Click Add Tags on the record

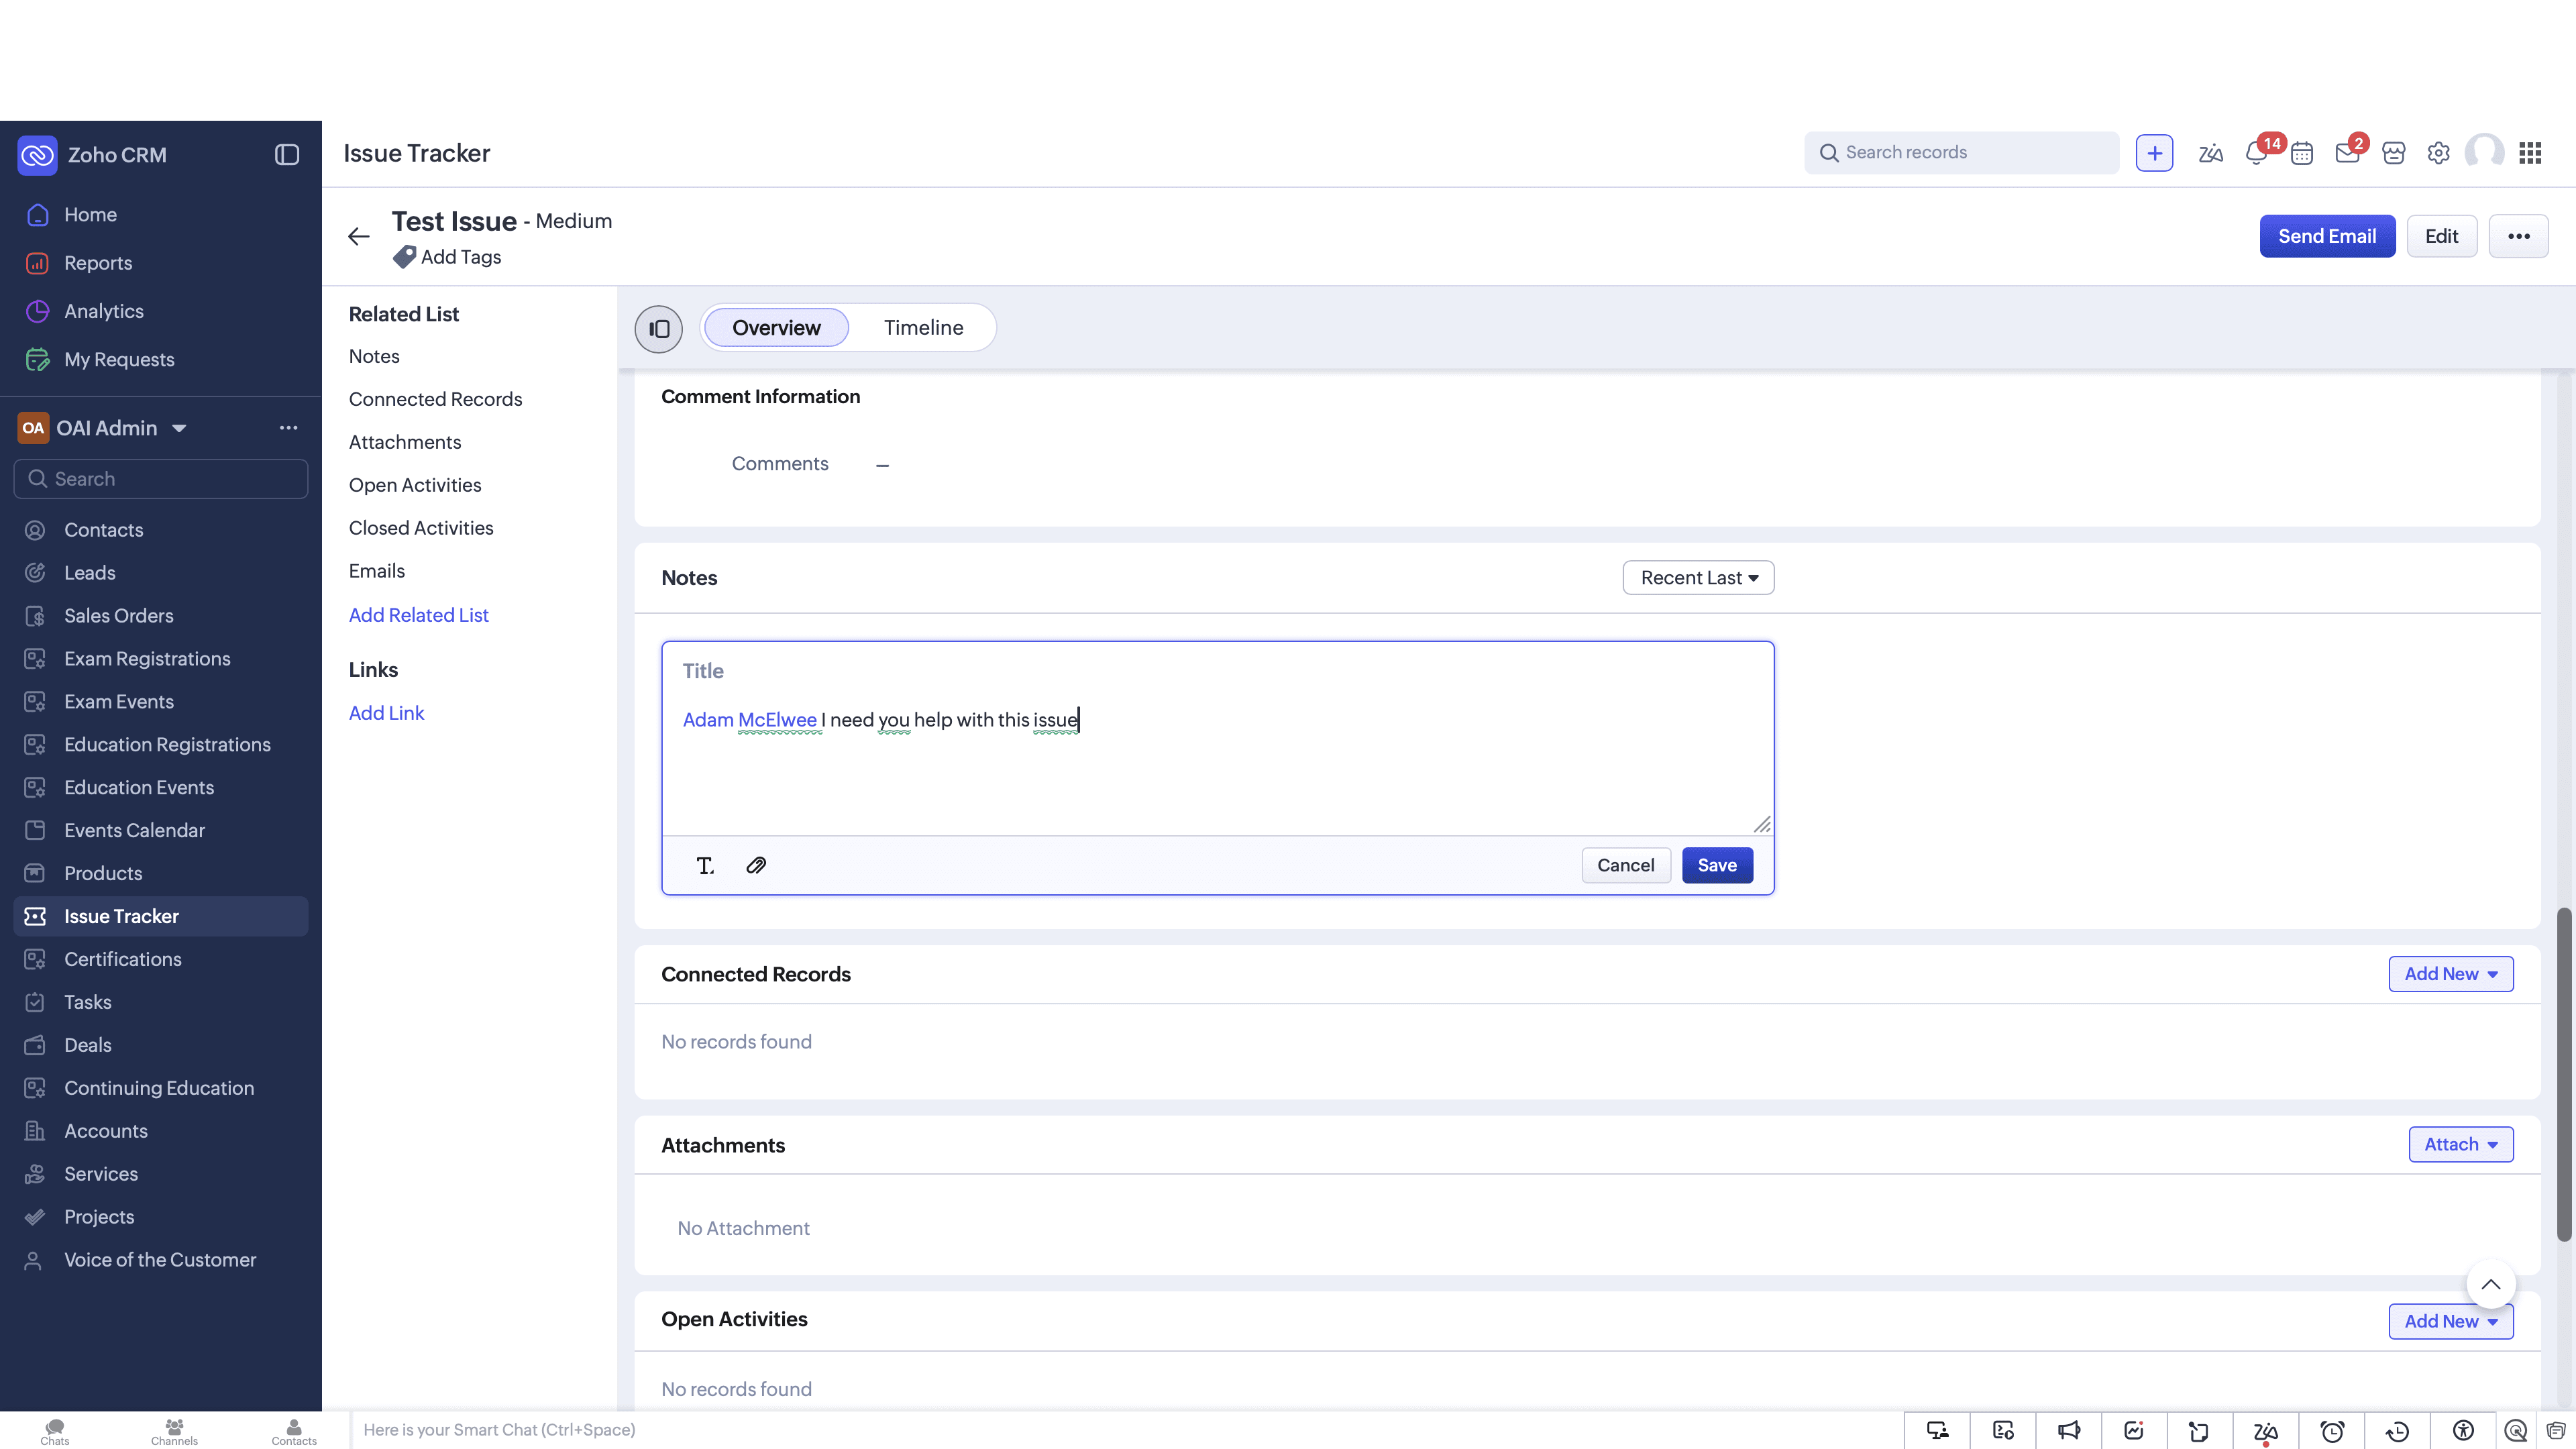(x=447, y=257)
